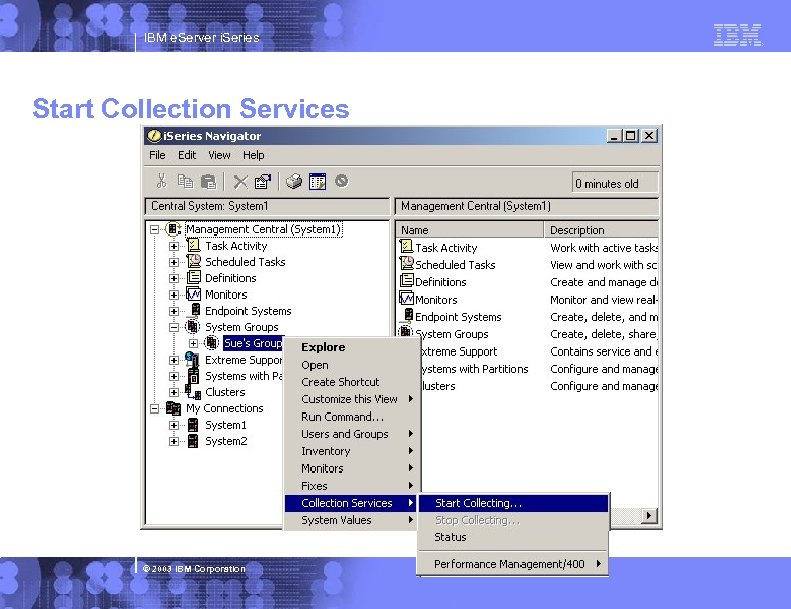Click the Cancel request toolbar icon
791x609 pixels.
click(x=342, y=181)
